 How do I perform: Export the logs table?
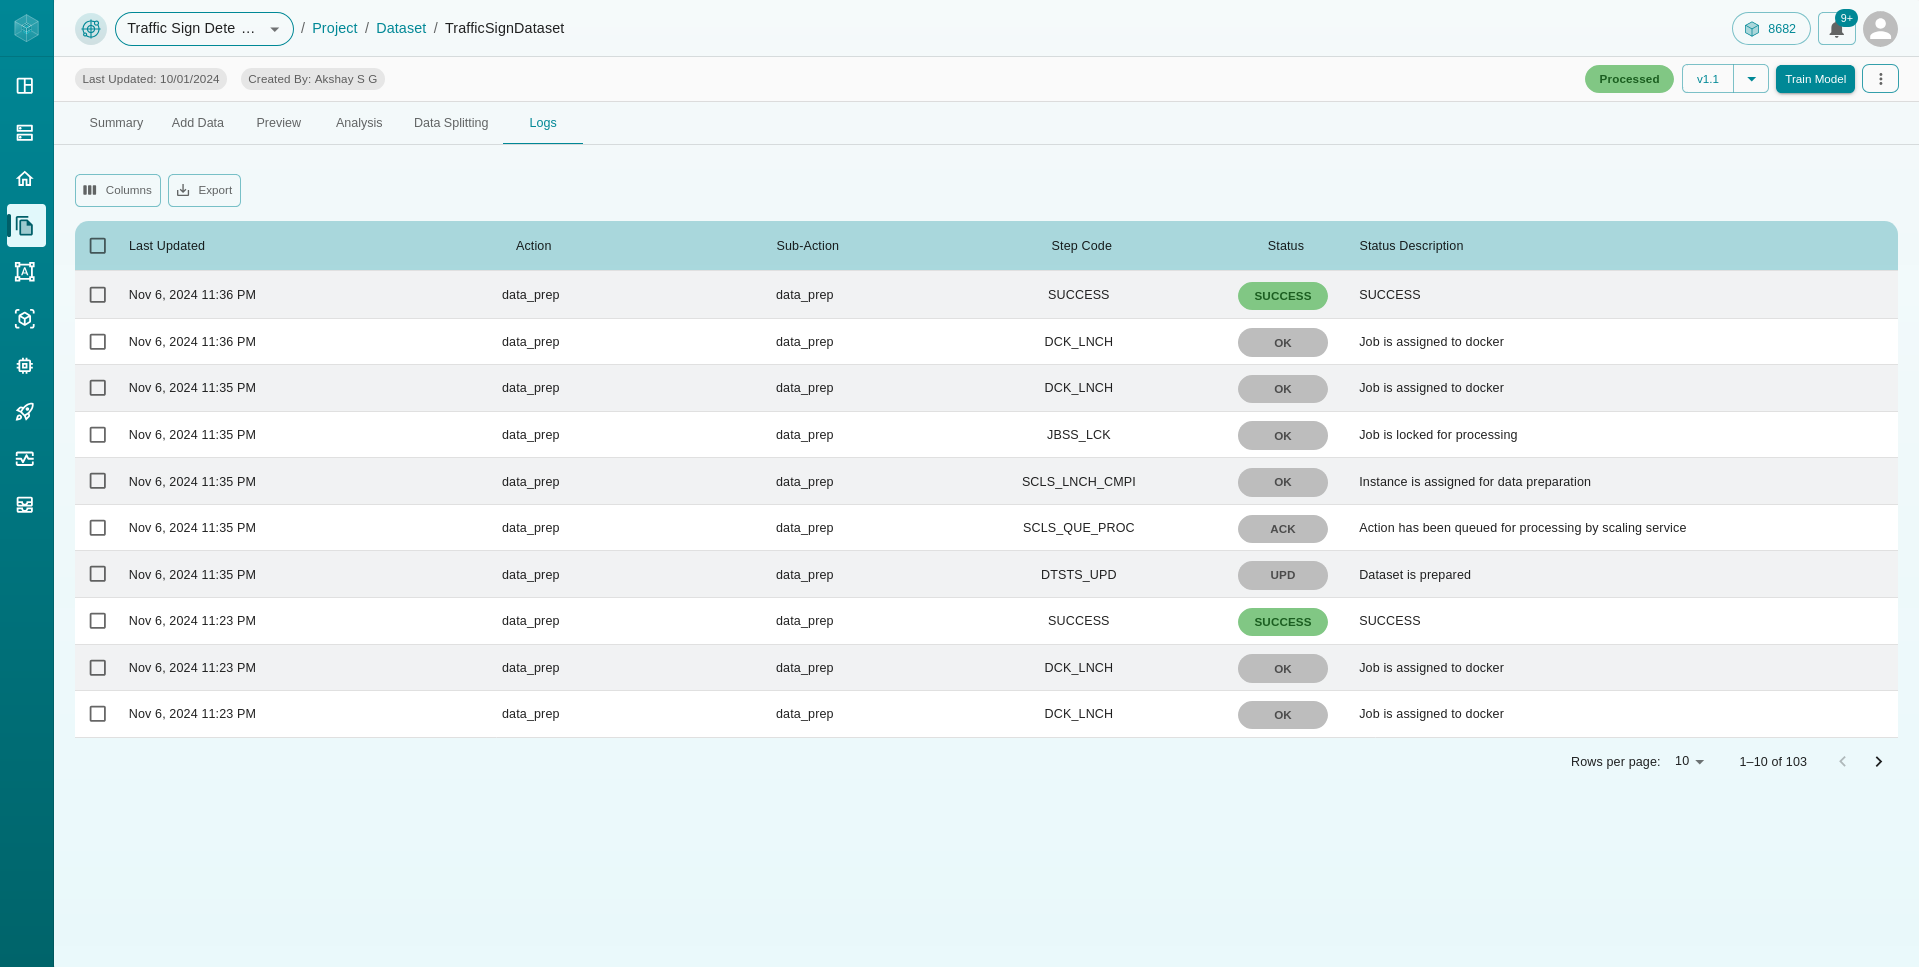(x=204, y=190)
